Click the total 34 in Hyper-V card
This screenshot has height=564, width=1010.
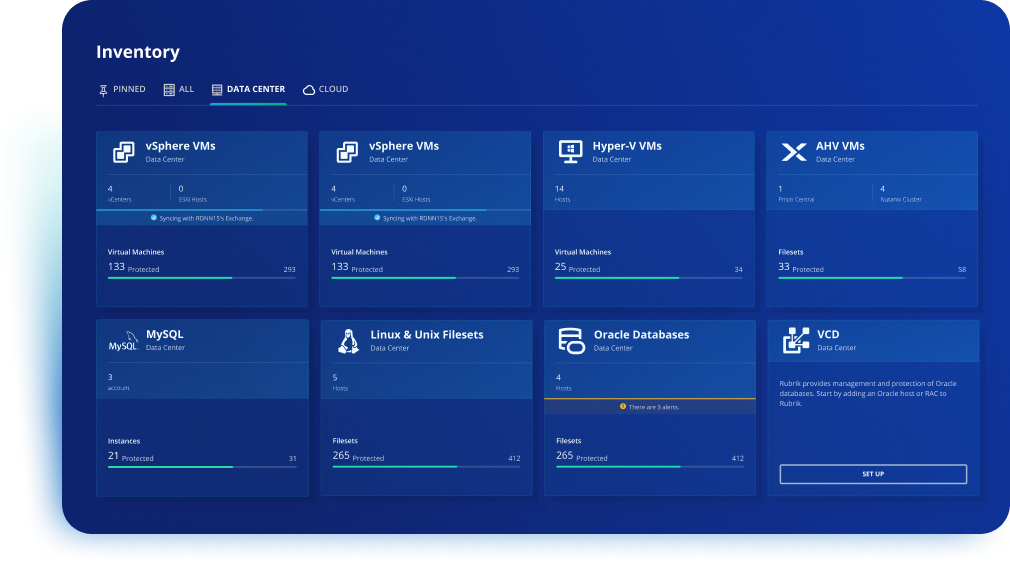pyautogui.click(x=738, y=270)
